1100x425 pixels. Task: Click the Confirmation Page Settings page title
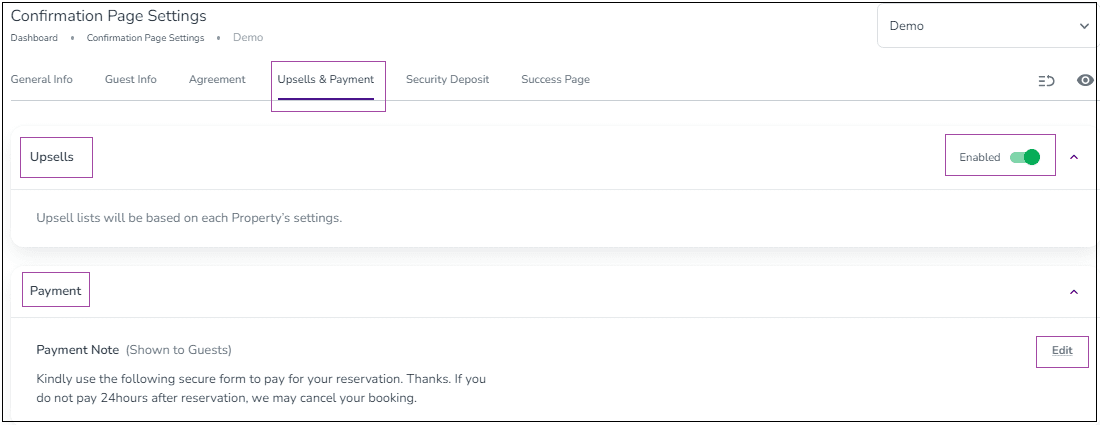point(109,15)
